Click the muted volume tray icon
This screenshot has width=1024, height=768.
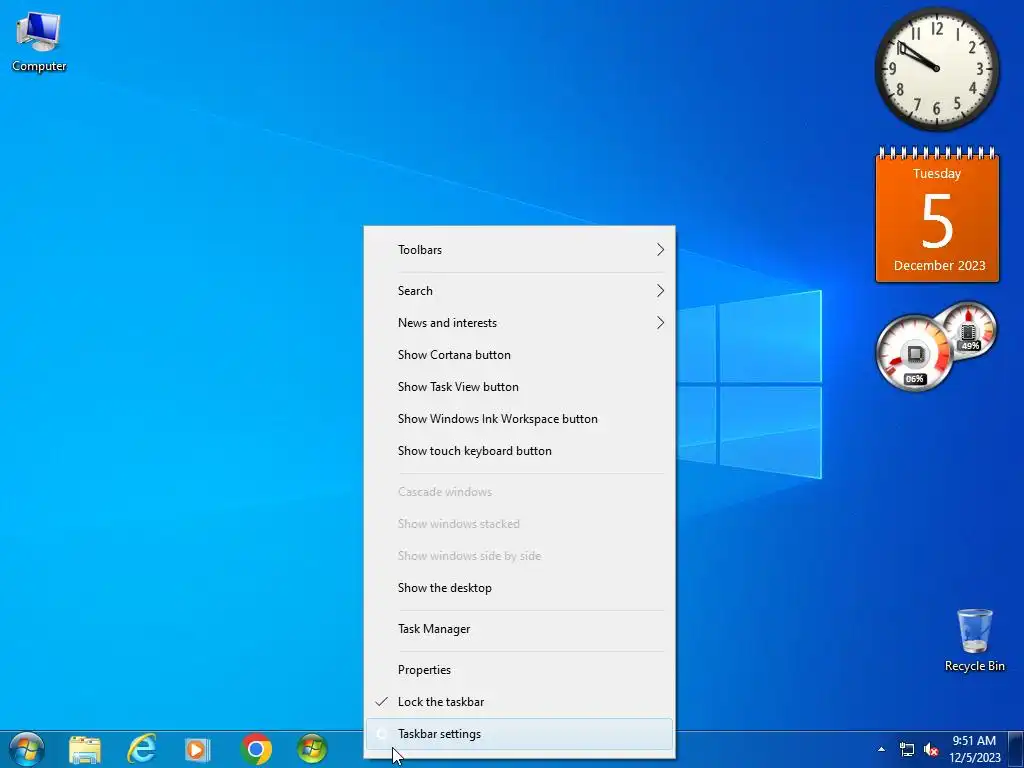click(931, 749)
